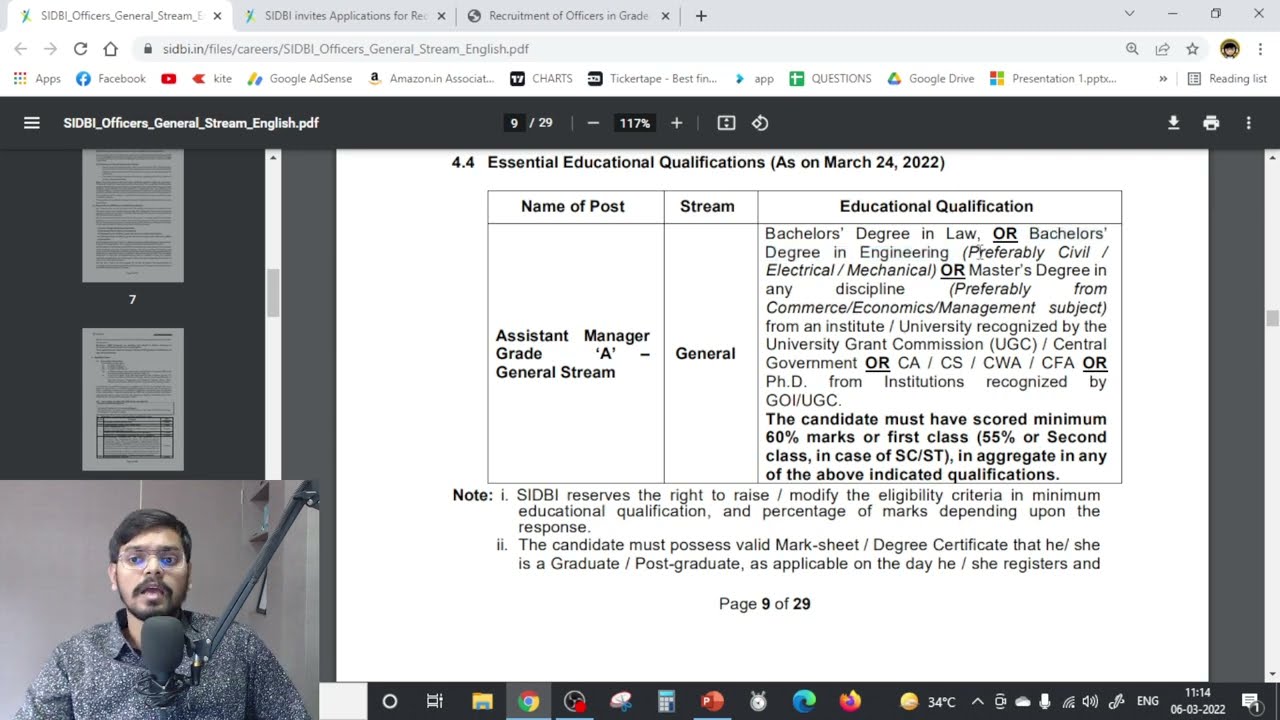This screenshot has width=1280, height=720.
Task: Open the Apps bookmark
Action: pos(37,78)
